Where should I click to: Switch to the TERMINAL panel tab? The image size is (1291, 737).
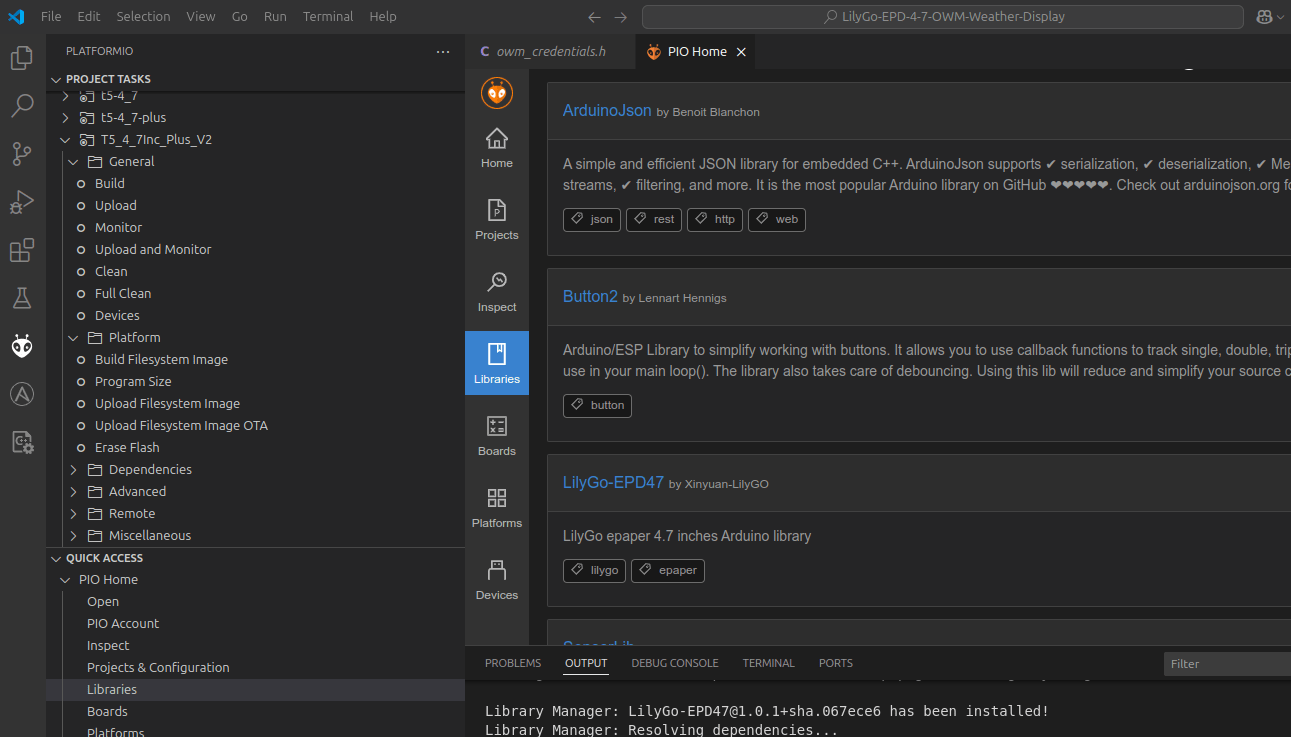(768, 663)
